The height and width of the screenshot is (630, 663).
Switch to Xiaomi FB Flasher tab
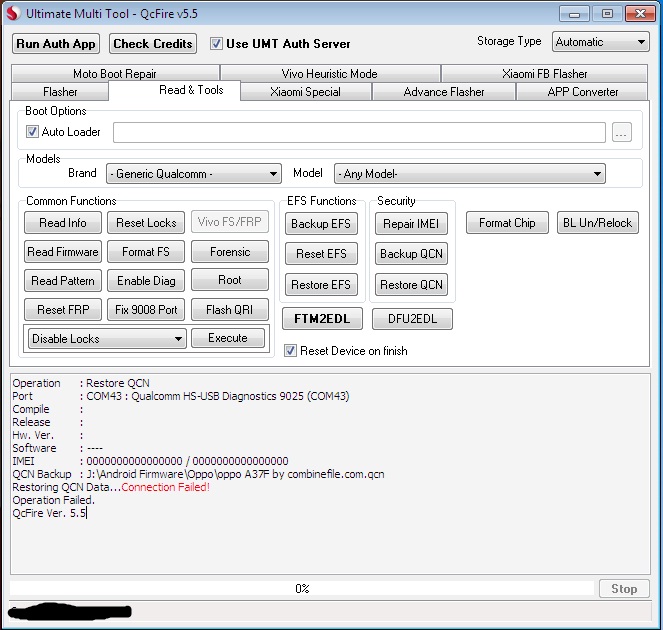[544, 74]
